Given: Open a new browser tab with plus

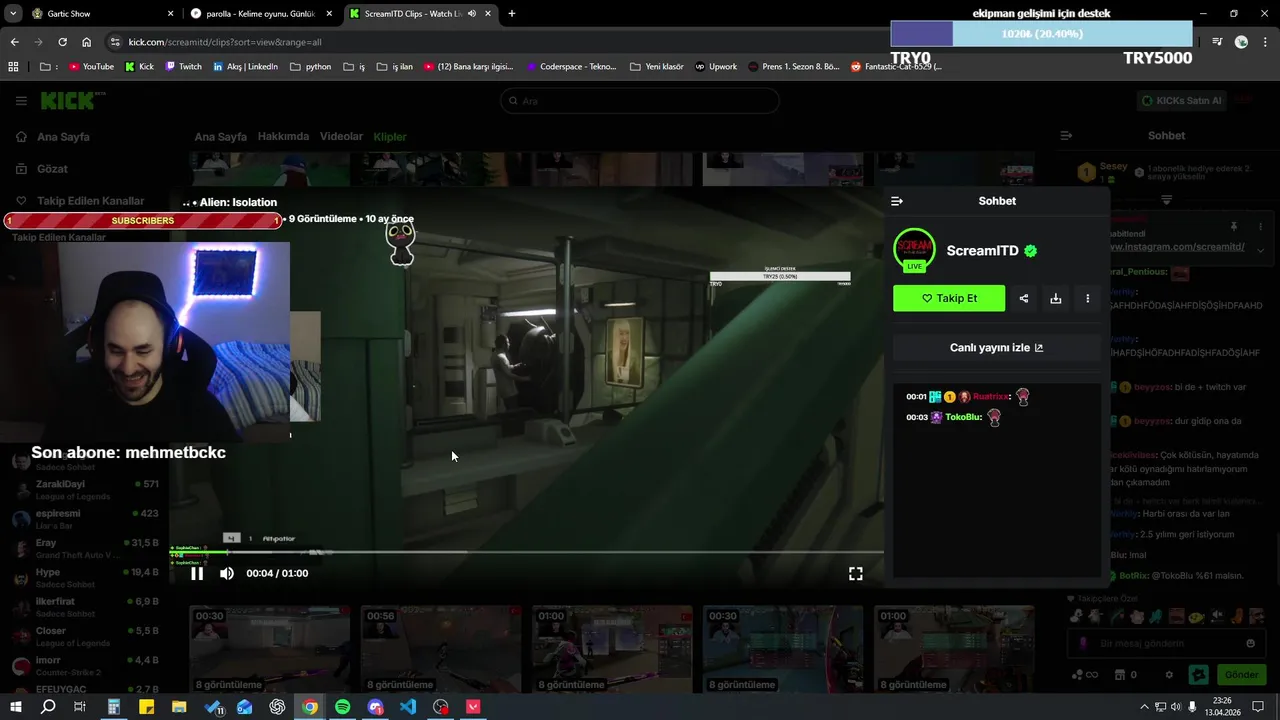Looking at the screenshot, I should (x=512, y=14).
